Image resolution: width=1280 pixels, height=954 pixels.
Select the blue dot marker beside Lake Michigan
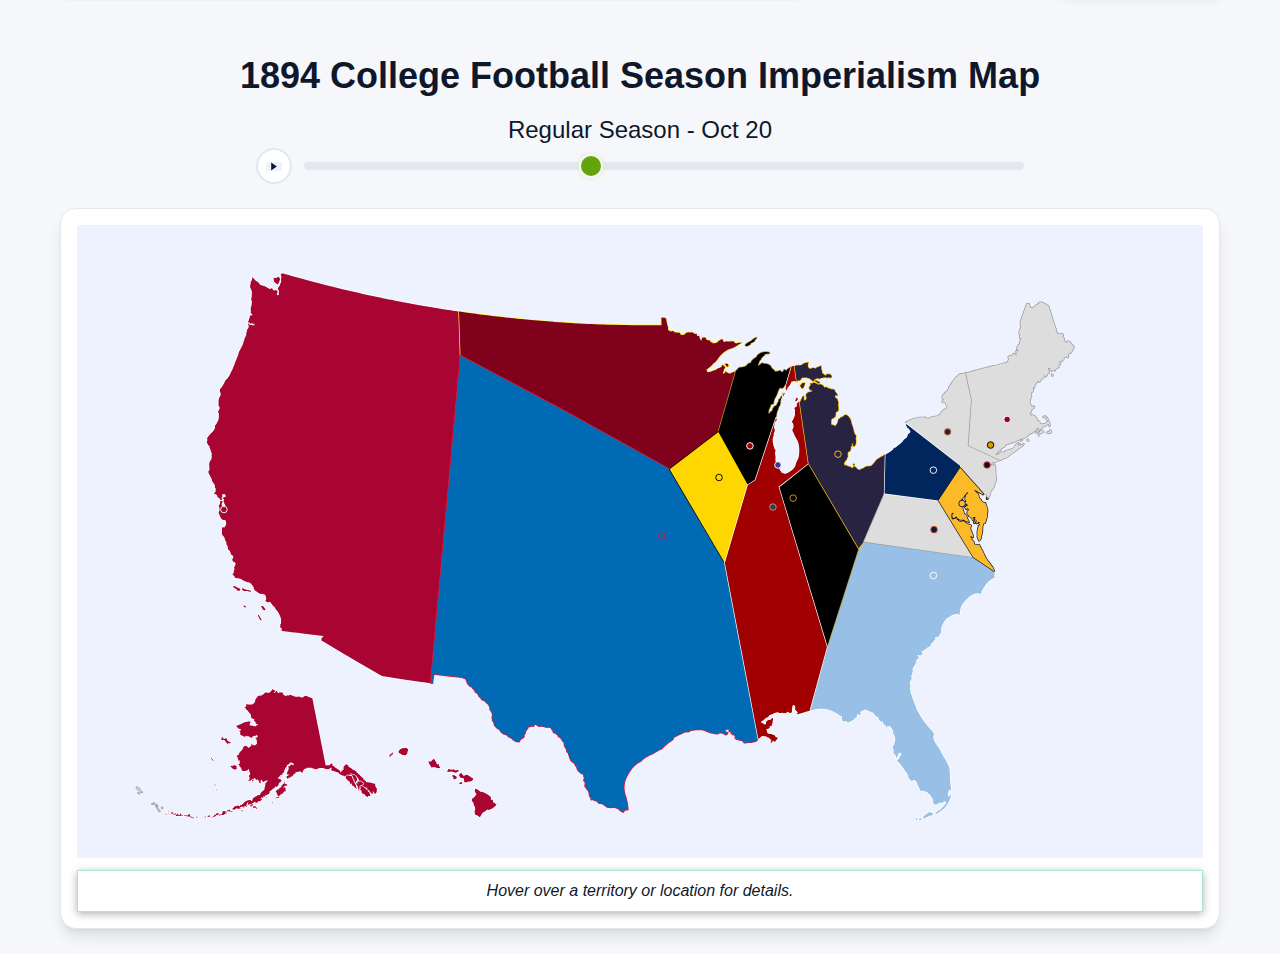[778, 465]
